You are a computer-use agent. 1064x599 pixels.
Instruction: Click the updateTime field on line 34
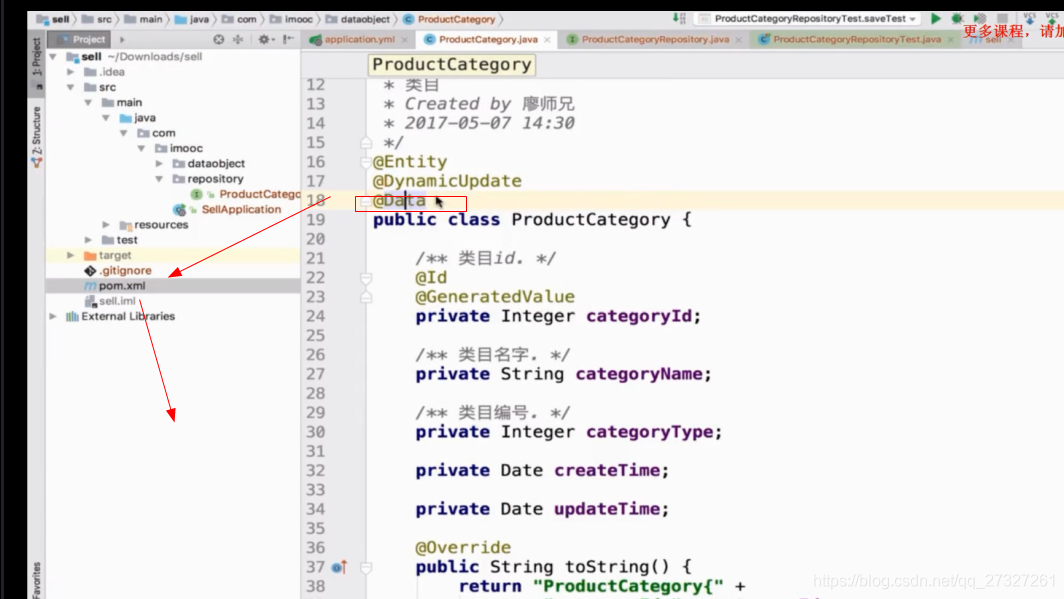click(607, 509)
